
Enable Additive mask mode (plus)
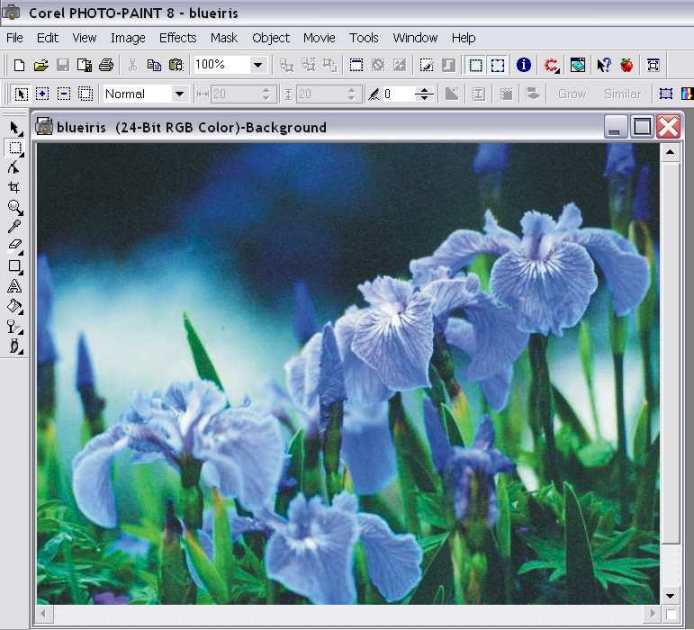42,94
